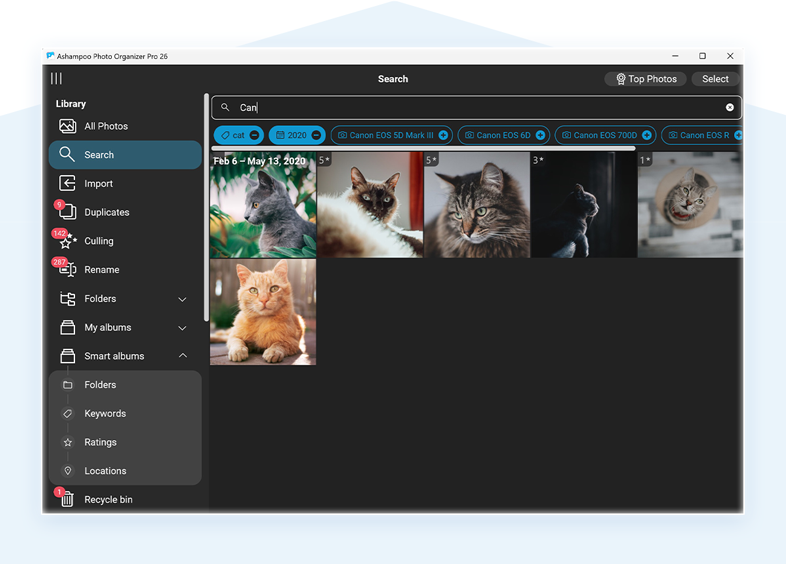
Task: Open the Rename icon with badge 287
Action: 67,269
